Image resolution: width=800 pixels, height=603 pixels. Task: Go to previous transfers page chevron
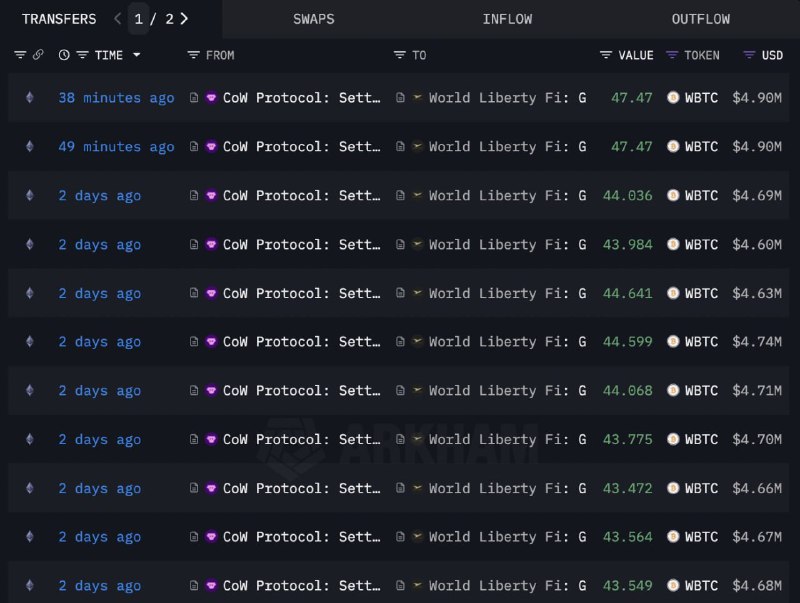(x=118, y=19)
